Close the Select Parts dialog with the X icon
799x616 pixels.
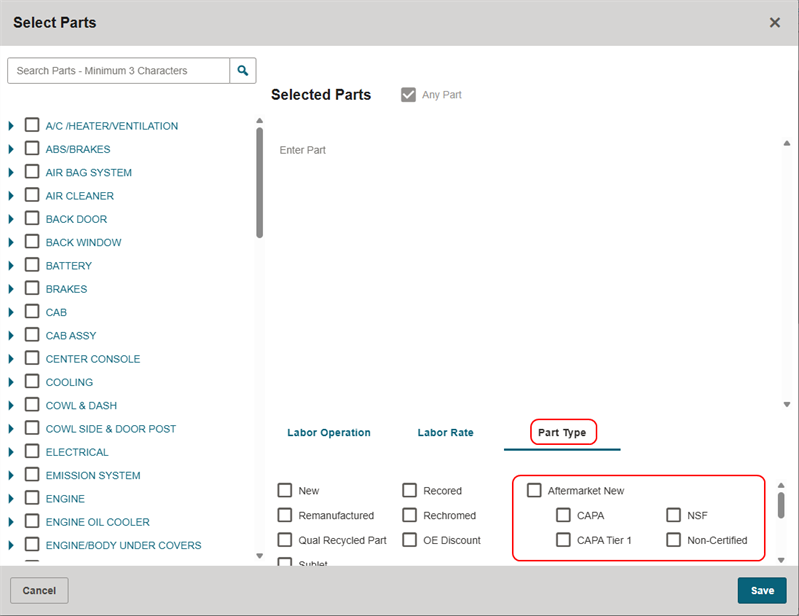pyautogui.click(x=775, y=23)
